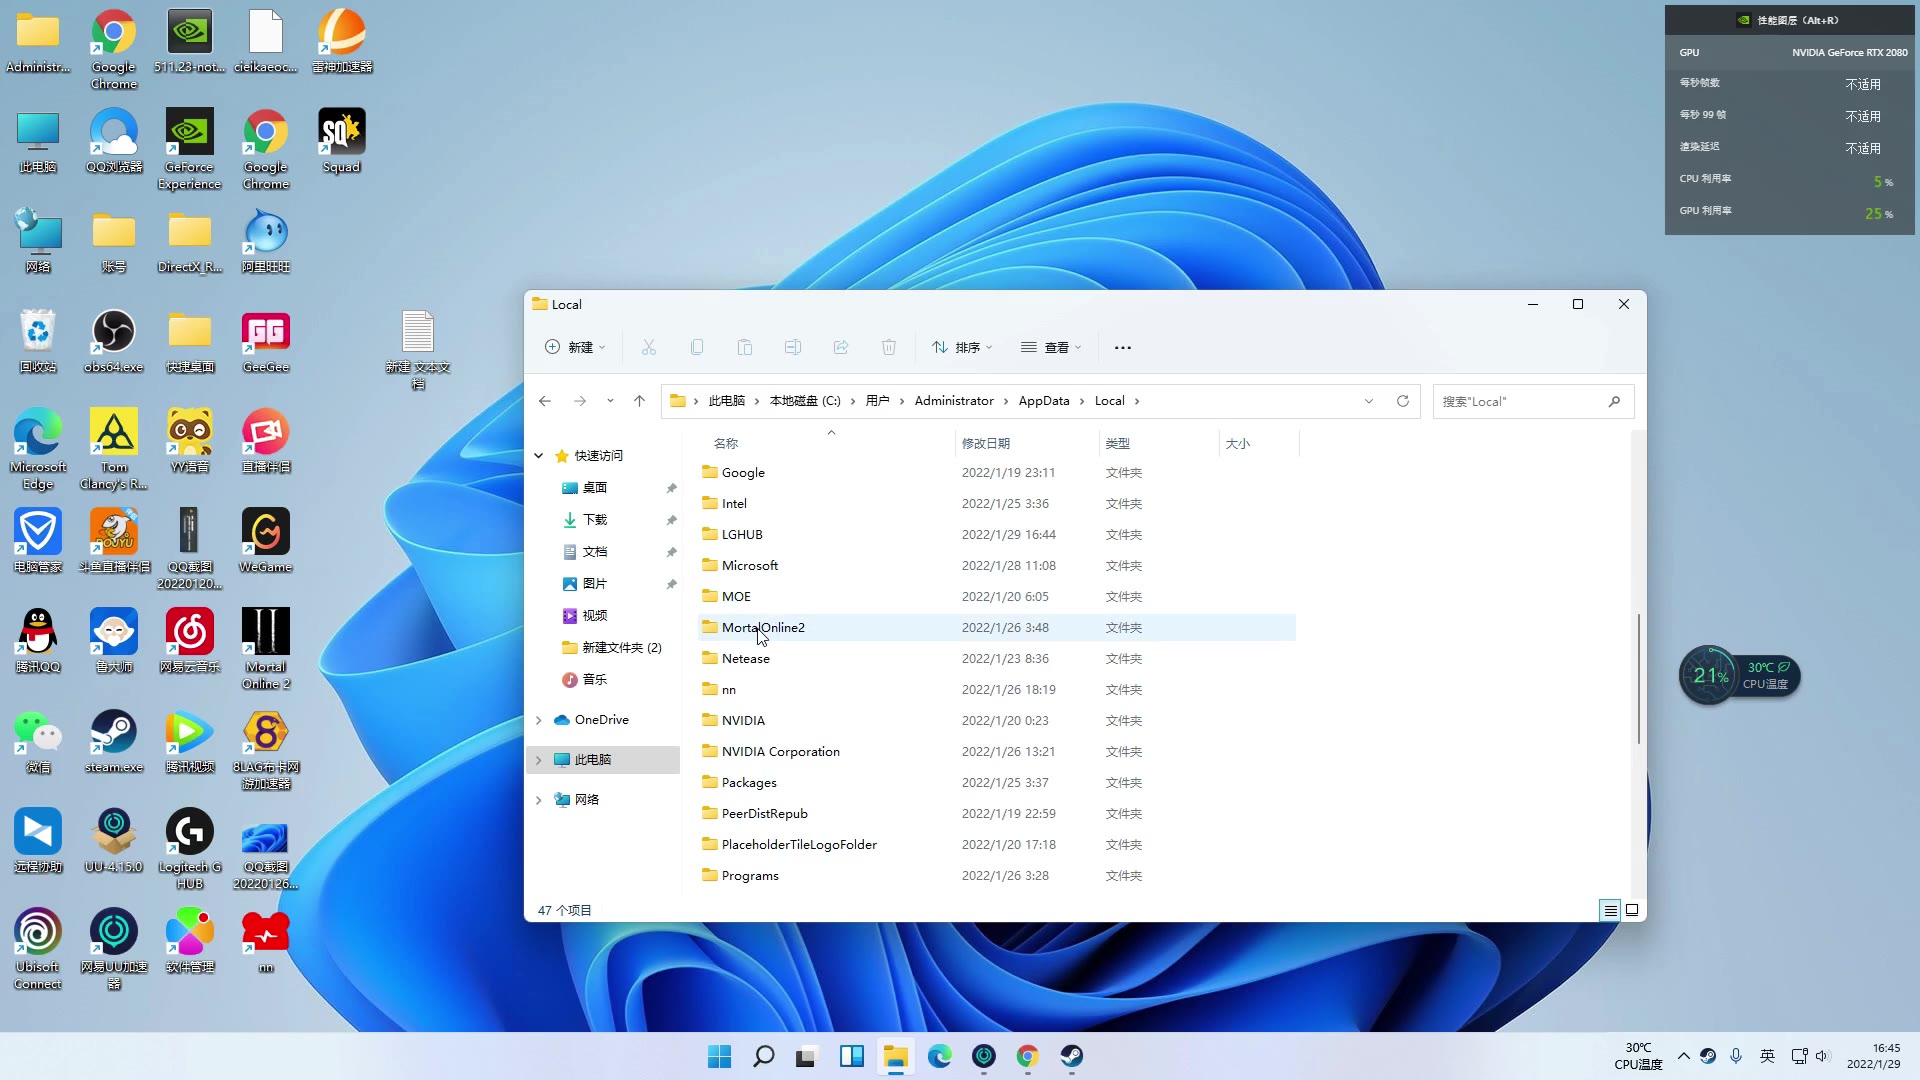Viewport: 1920px width, 1080px height.
Task: Go up one folder with up arrow
Action: coord(640,401)
